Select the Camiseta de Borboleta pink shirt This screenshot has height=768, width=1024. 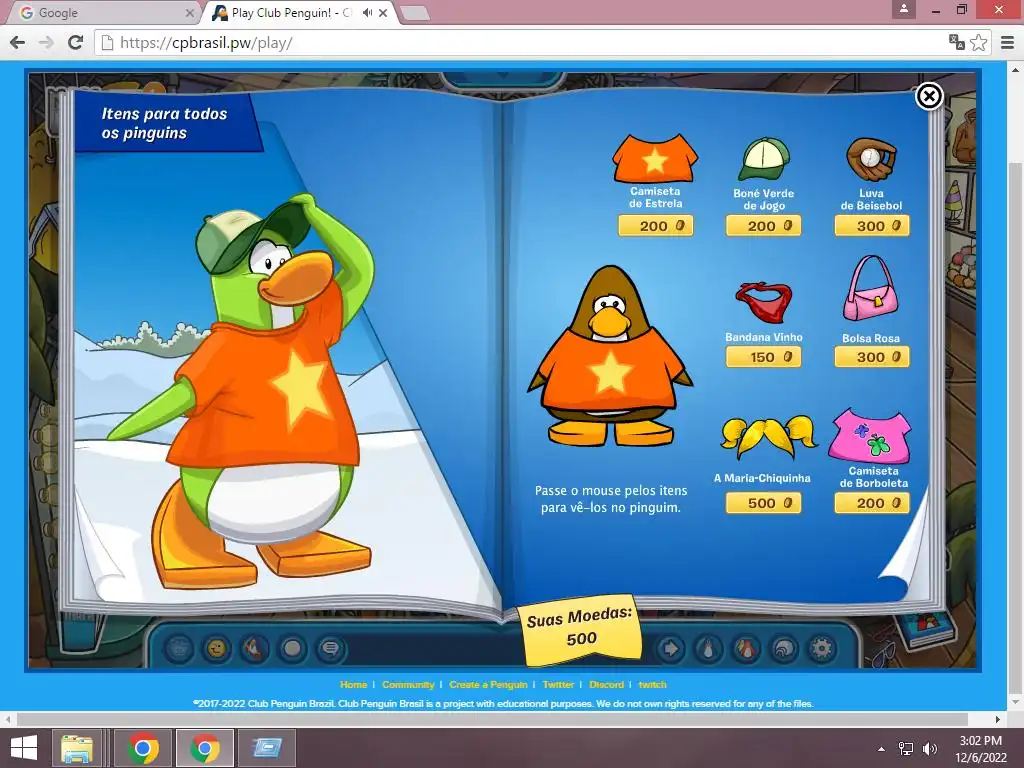[x=870, y=436]
